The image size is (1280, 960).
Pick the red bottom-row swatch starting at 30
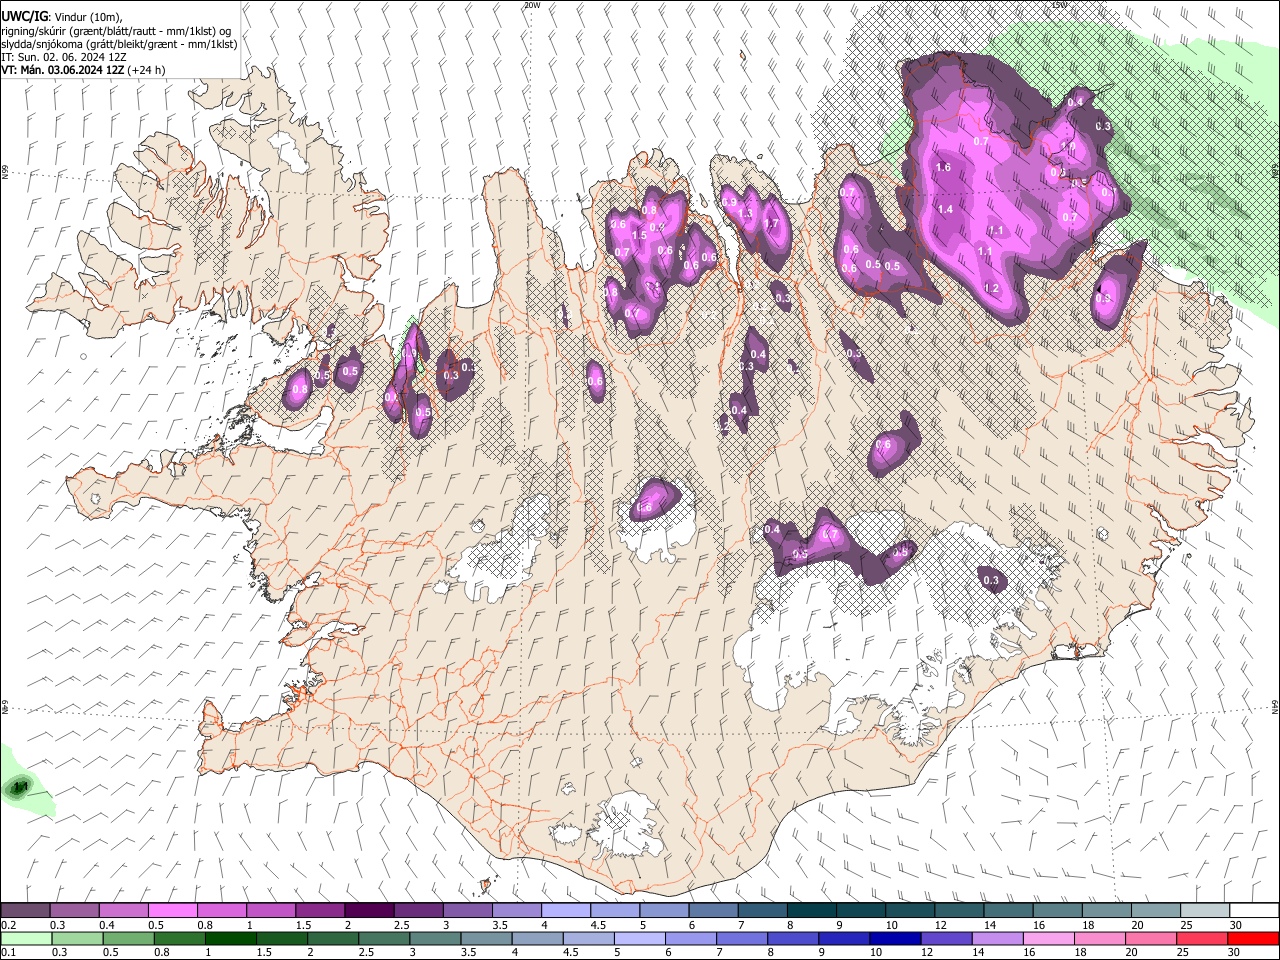[1252, 938]
